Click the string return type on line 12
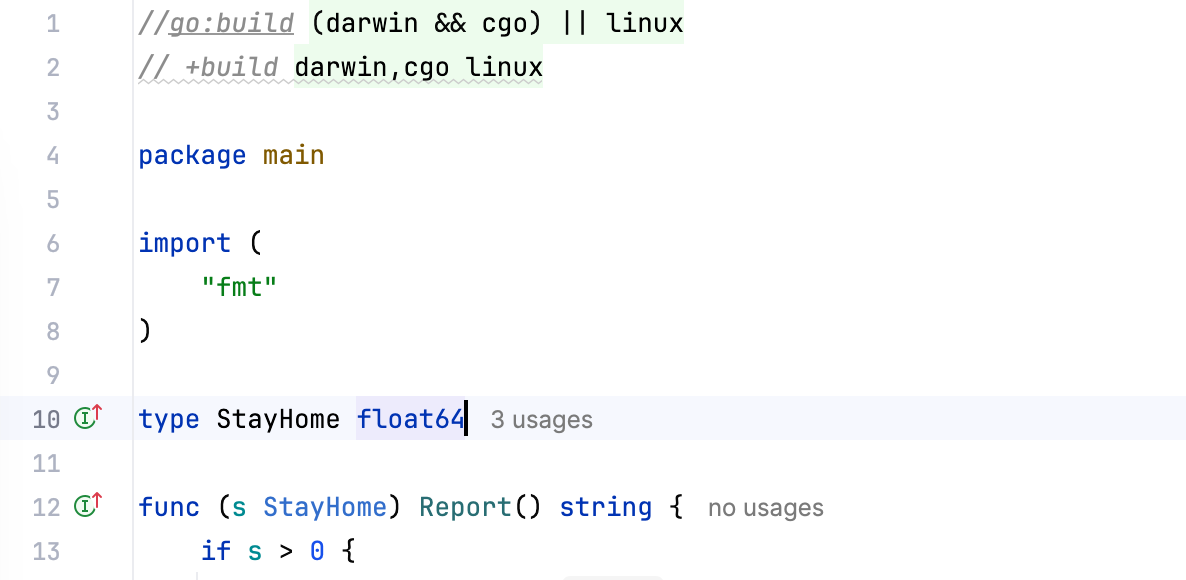Viewport: 1186px width, 580px height. point(605,507)
